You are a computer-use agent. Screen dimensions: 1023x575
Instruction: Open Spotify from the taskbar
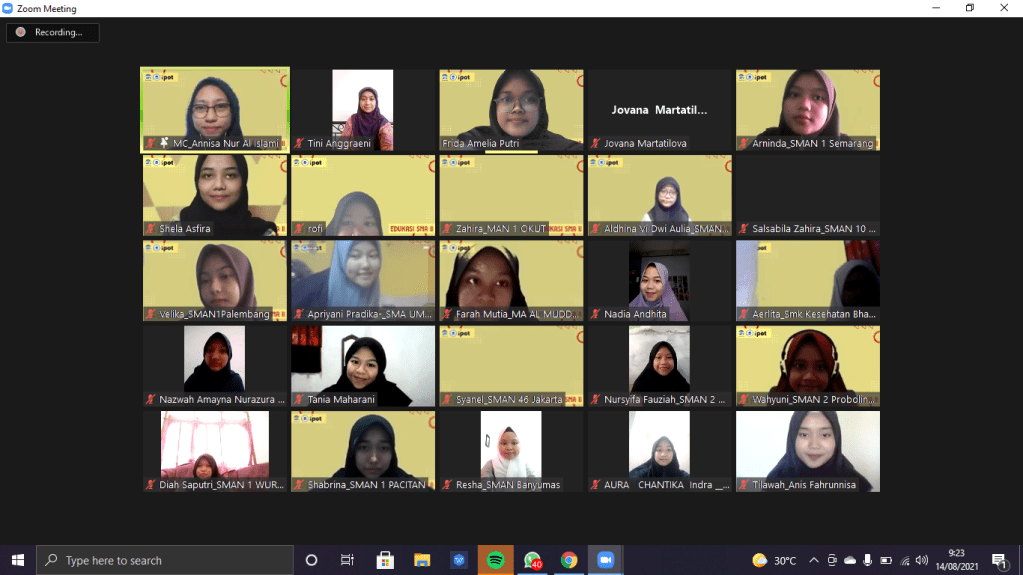pos(495,560)
